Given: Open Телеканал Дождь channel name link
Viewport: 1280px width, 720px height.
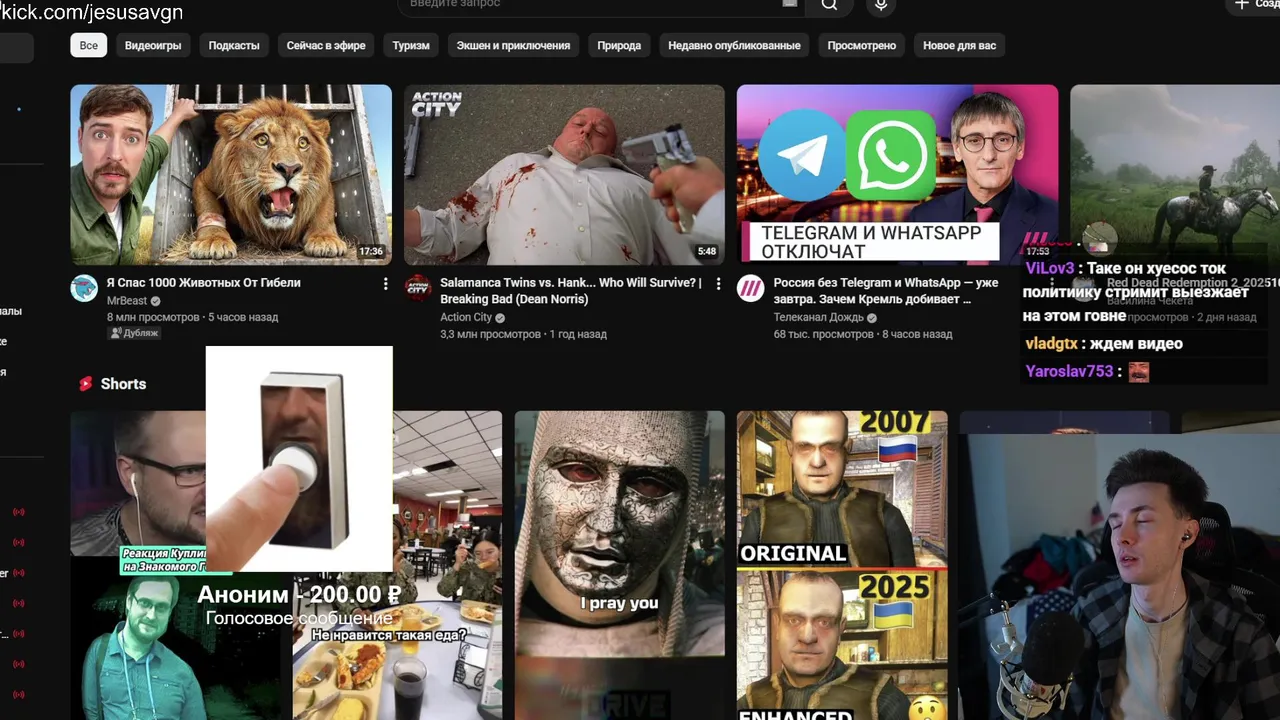Looking at the screenshot, I should click(x=819, y=317).
